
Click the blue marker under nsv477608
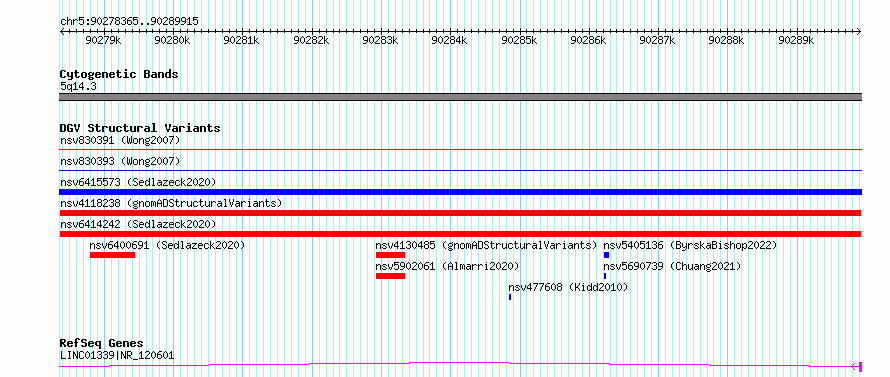pos(510,297)
